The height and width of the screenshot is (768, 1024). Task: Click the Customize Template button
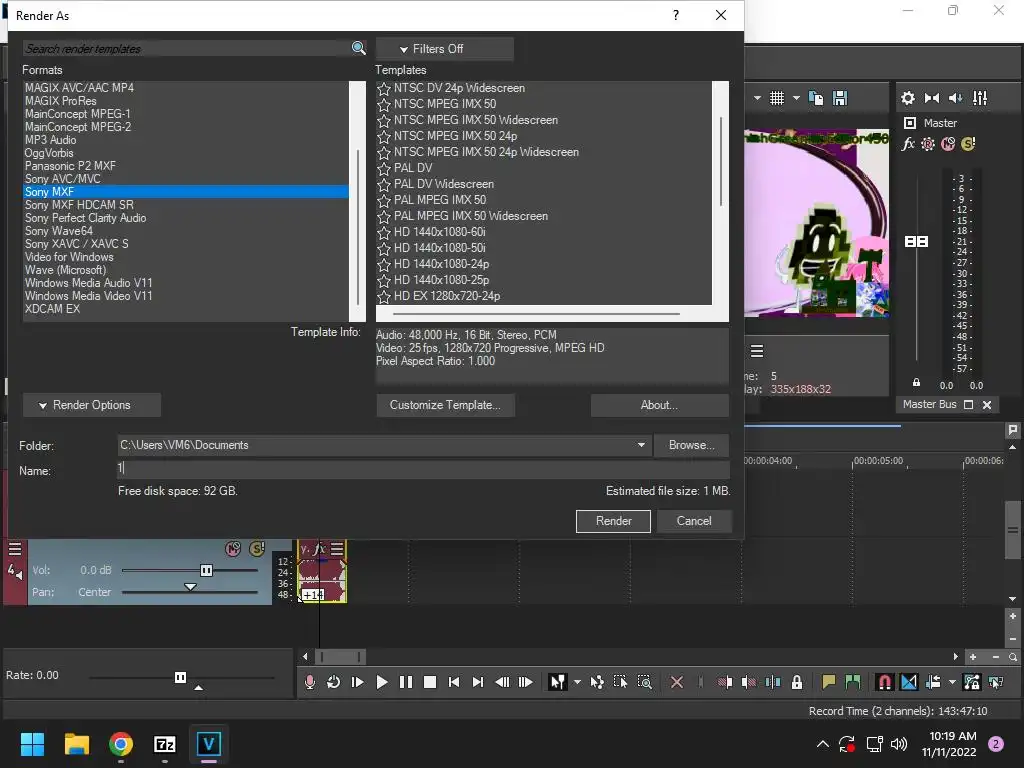point(445,405)
